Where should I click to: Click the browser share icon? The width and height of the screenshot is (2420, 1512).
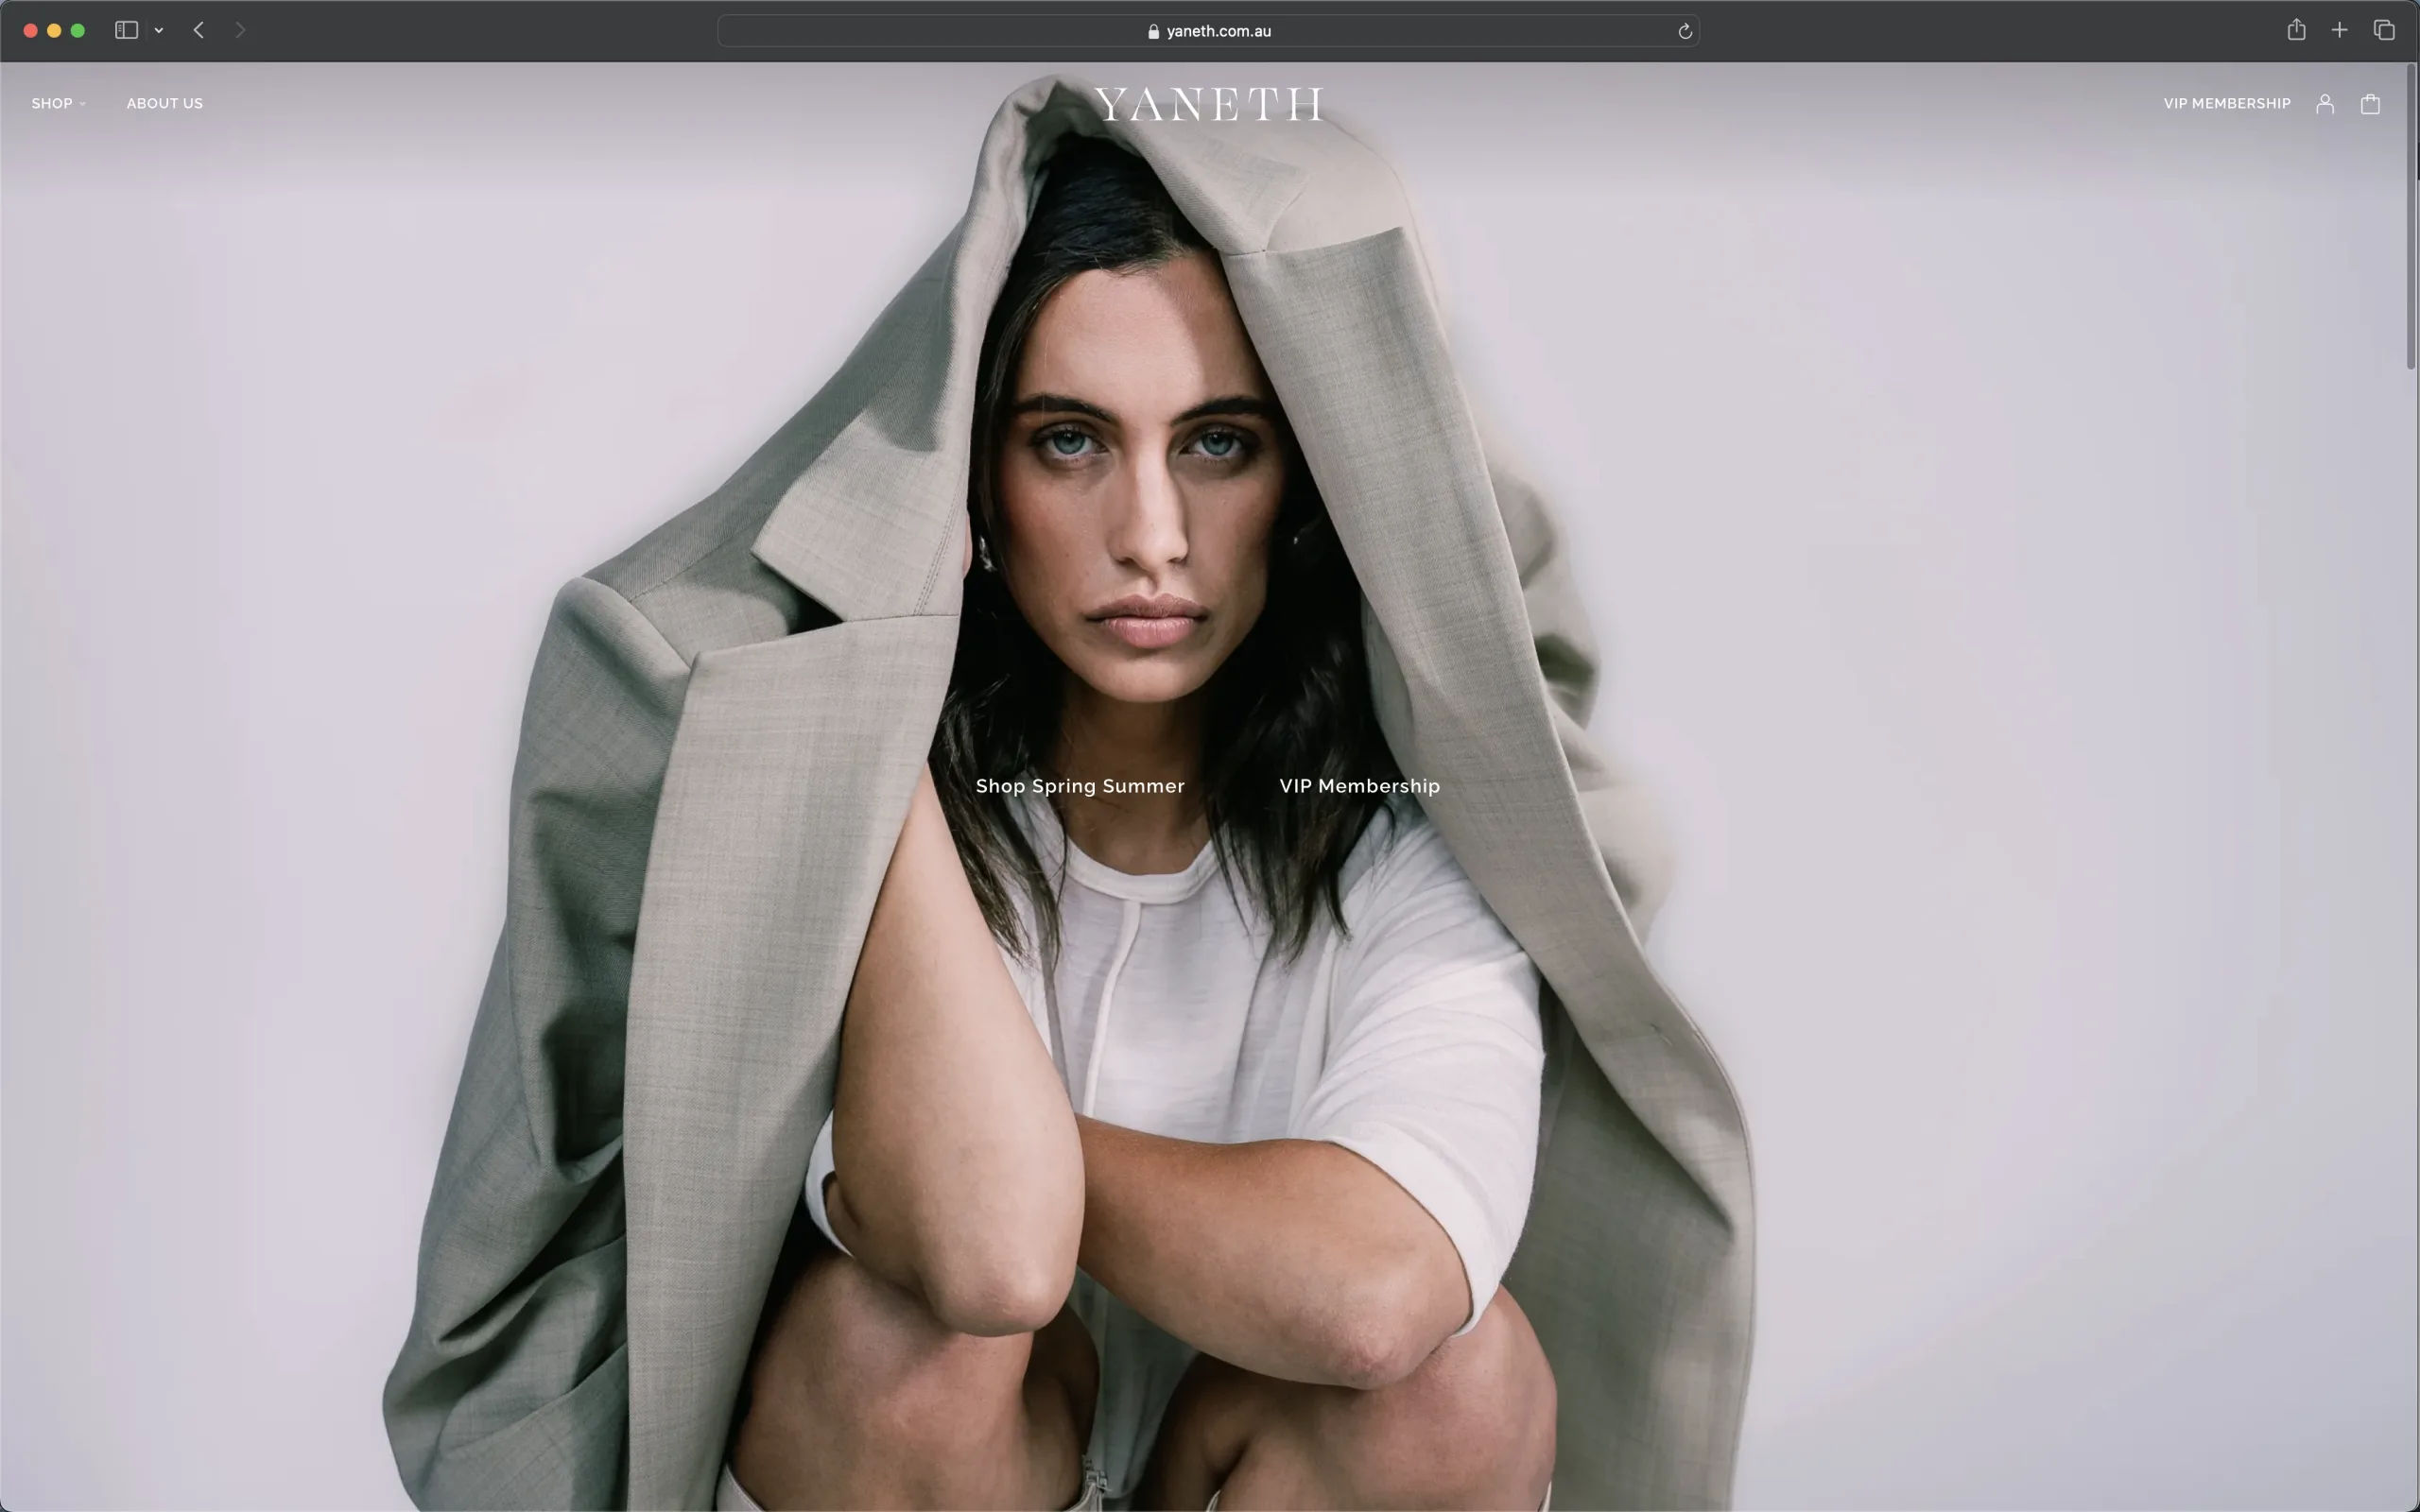2296,31
